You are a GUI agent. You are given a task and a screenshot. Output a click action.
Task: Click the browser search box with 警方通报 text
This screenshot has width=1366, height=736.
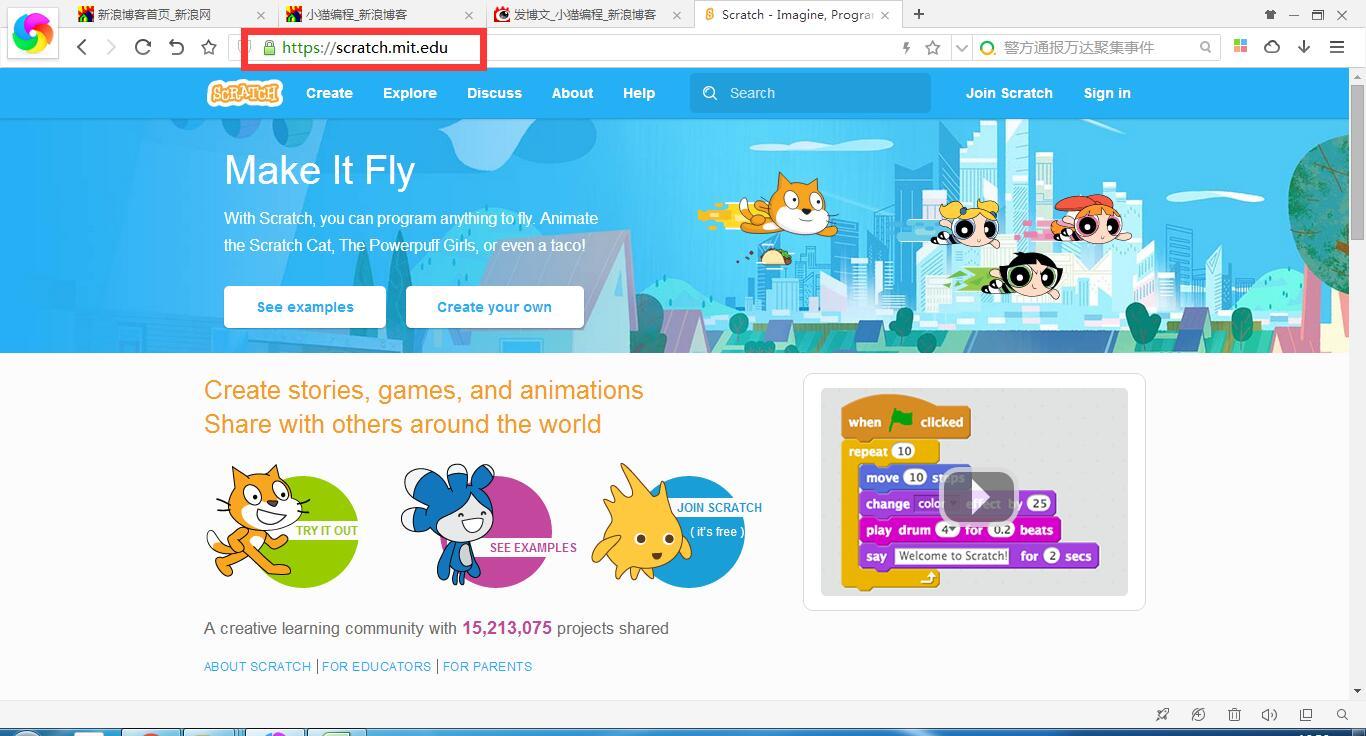1095,47
